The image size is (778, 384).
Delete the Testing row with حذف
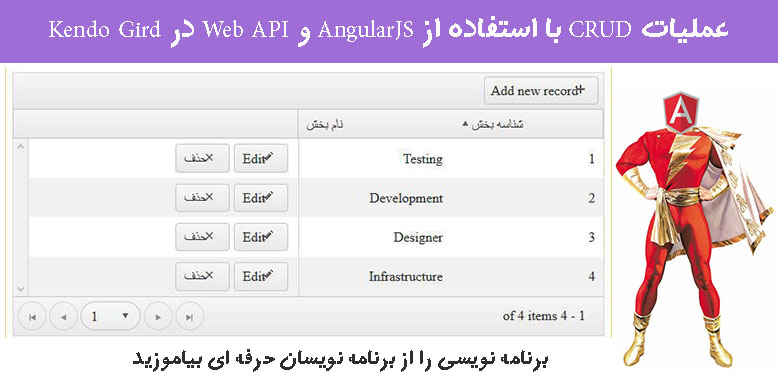tap(202, 159)
